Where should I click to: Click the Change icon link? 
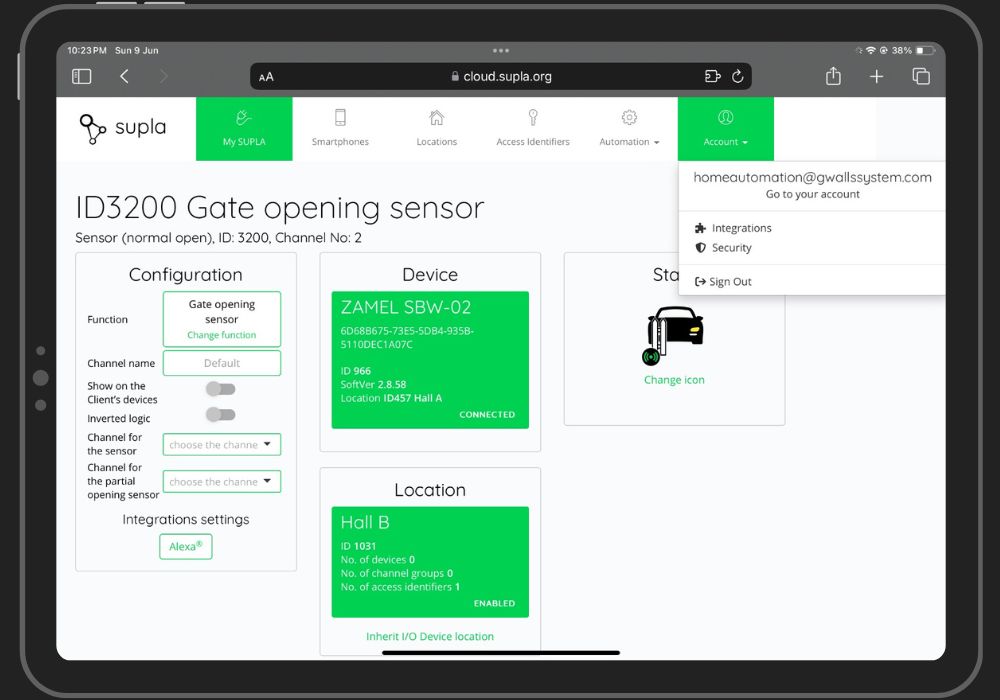pyautogui.click(x=674, y=380)
